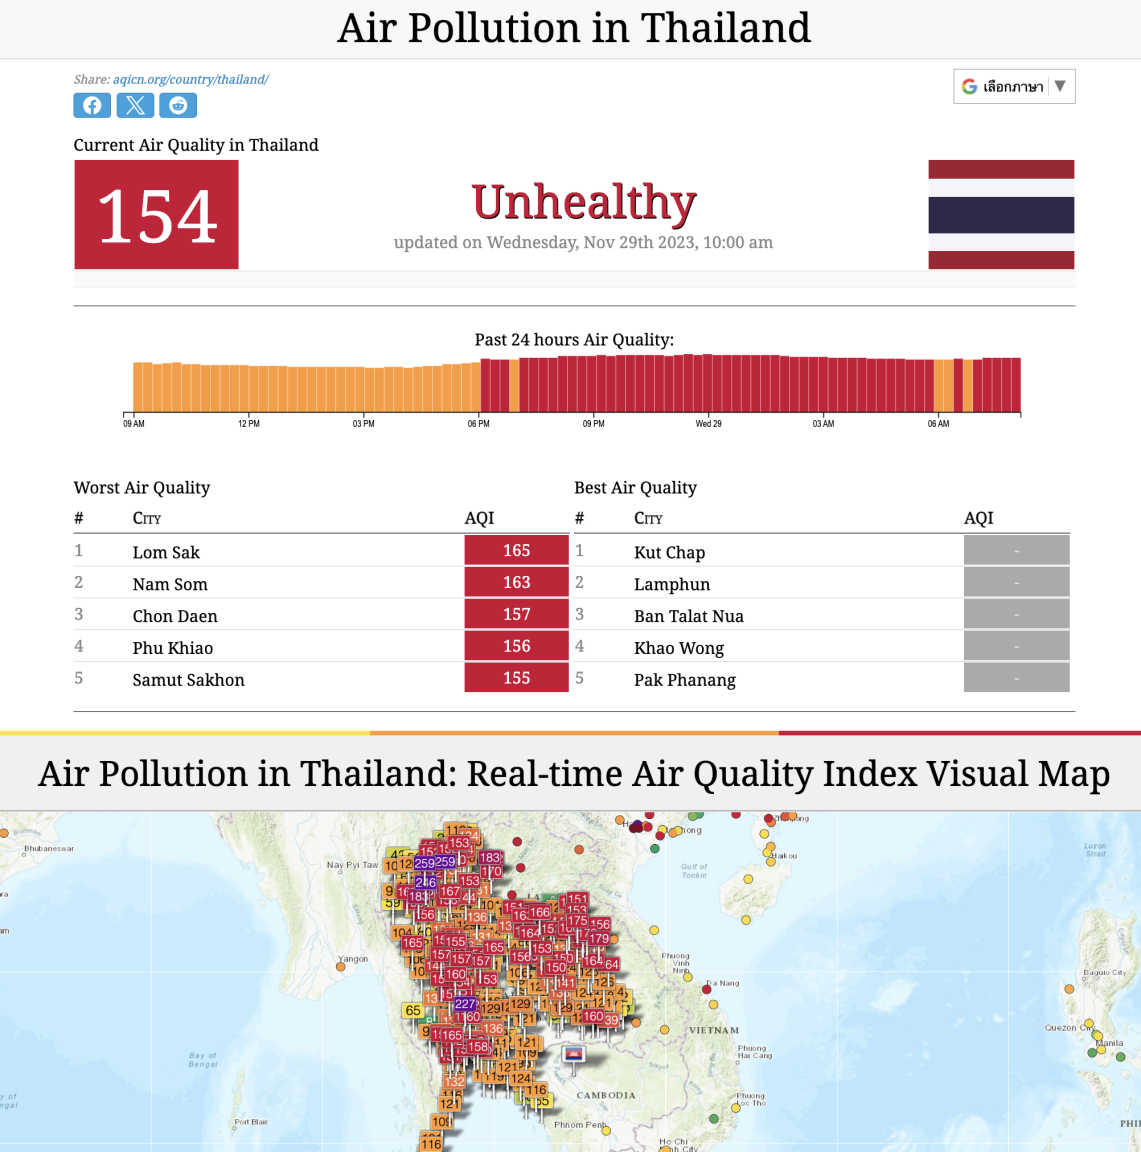Click the yellow 65 AQI map marker
This screenshot has width=1141, height=1152.
[x=413, y=1010]
